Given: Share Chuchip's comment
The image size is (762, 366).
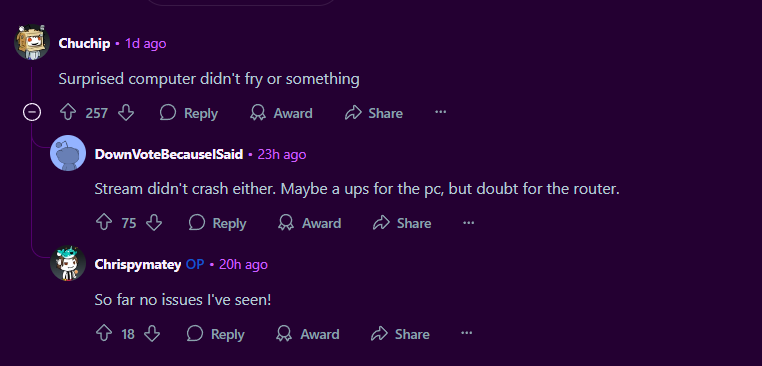Looking at the screenshot, I should [374, 113].
